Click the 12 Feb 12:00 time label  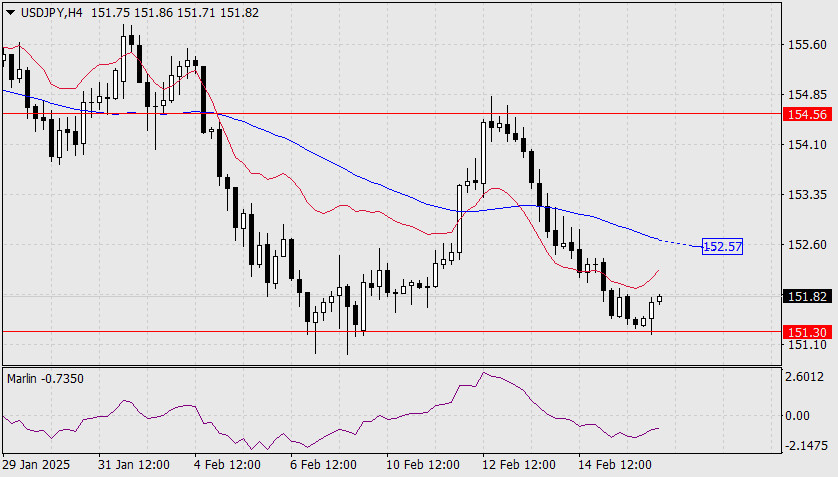click(x=519, y=465)
